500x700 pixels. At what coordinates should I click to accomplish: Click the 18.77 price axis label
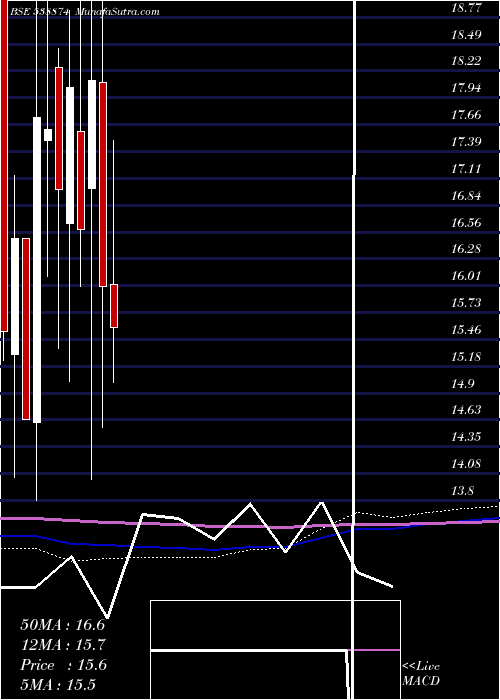click(467, 8)
